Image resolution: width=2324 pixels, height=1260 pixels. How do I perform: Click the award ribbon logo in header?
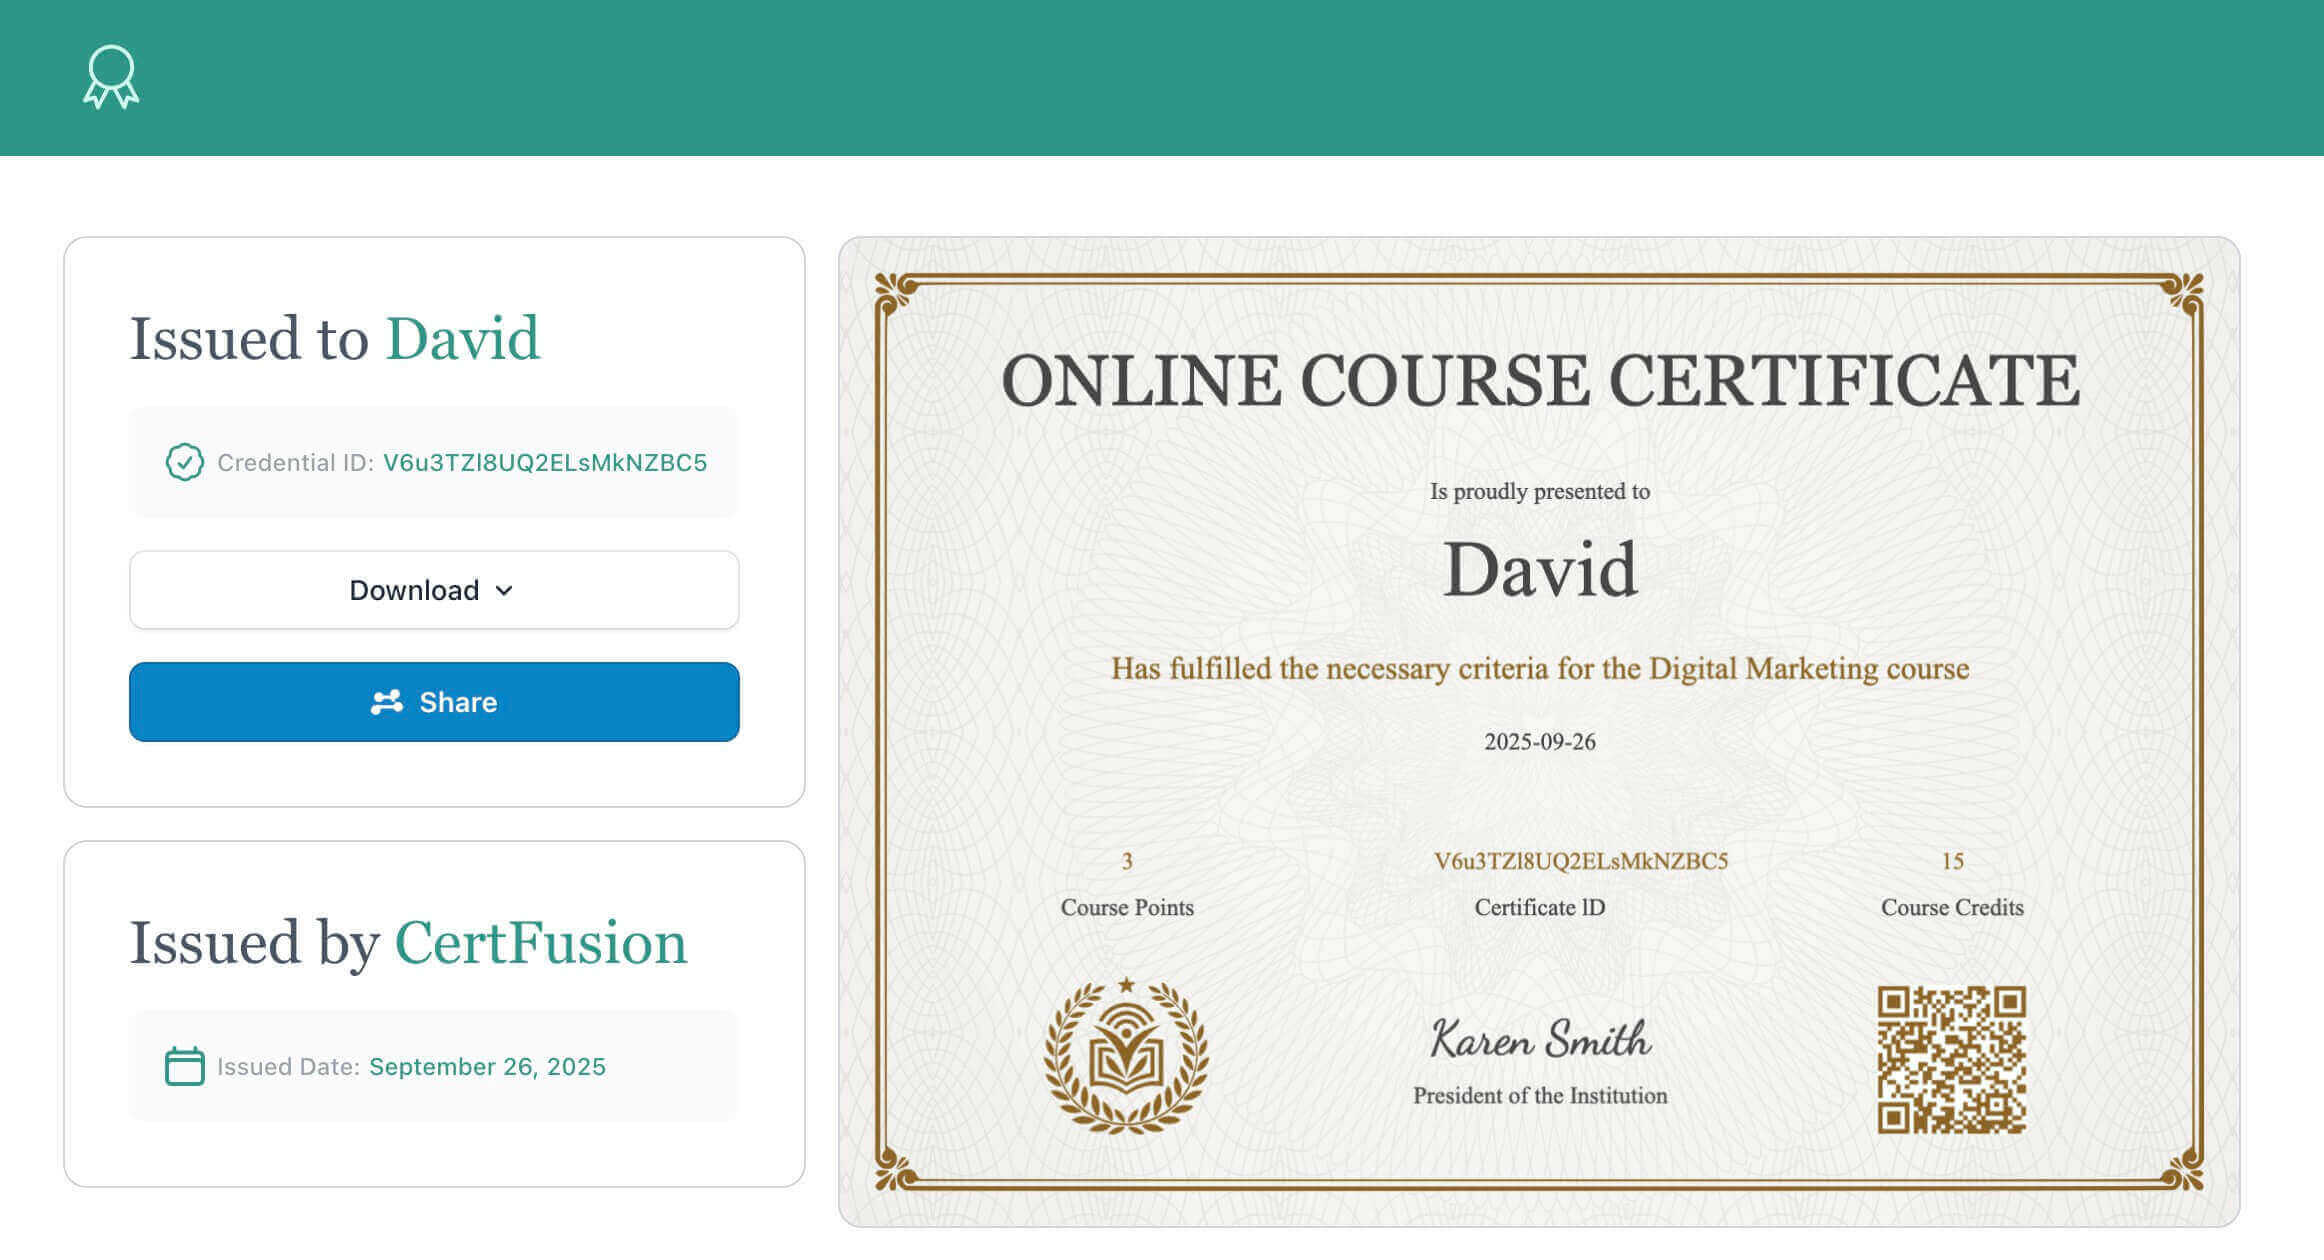coord(110,77)
